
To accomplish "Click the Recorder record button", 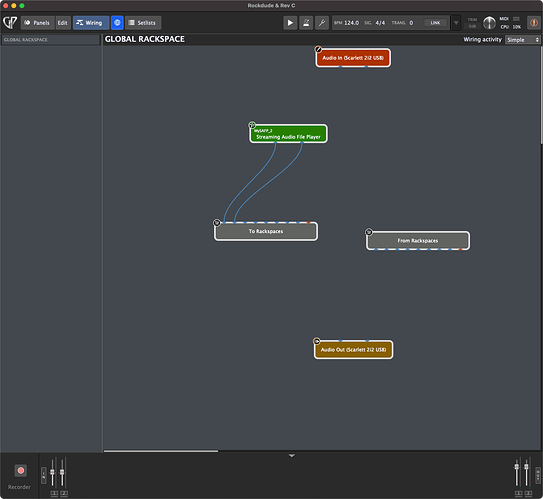I will pos(20,471).
